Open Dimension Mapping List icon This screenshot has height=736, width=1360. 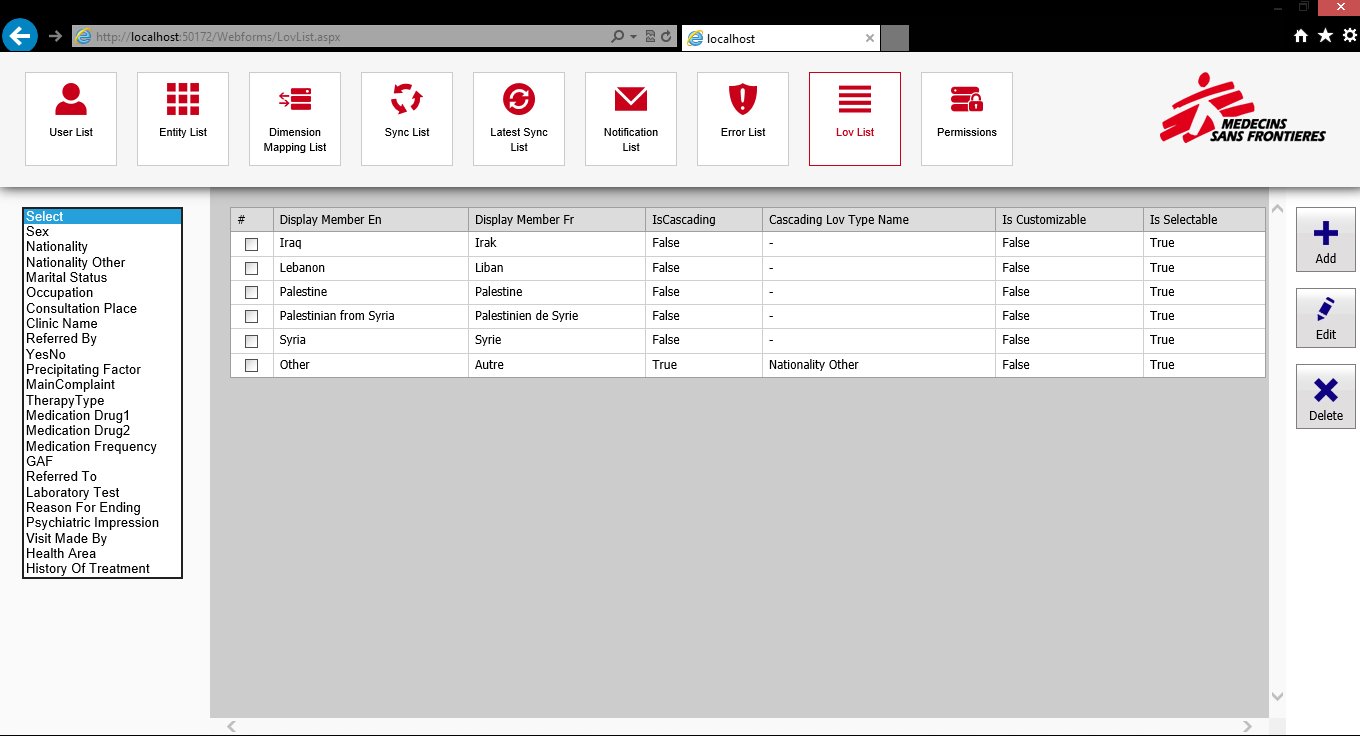295,119
